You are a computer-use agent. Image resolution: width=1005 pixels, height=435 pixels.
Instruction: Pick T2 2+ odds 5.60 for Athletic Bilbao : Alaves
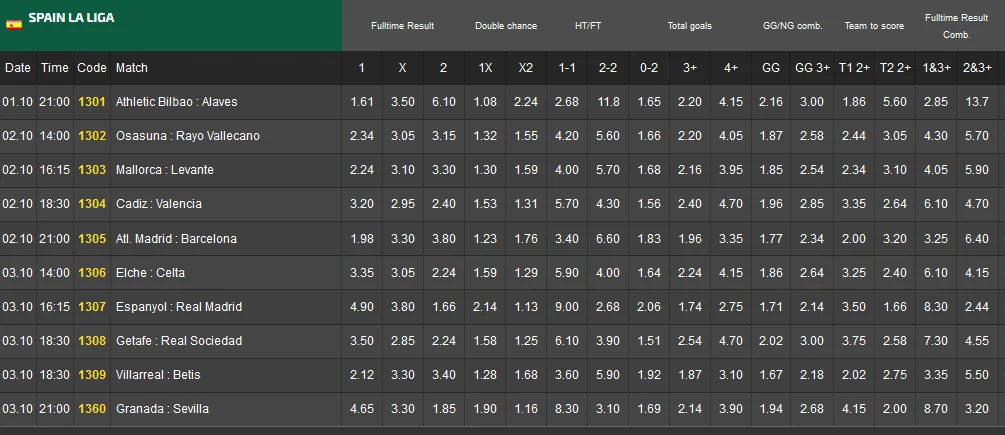click(x=896, y=102)
